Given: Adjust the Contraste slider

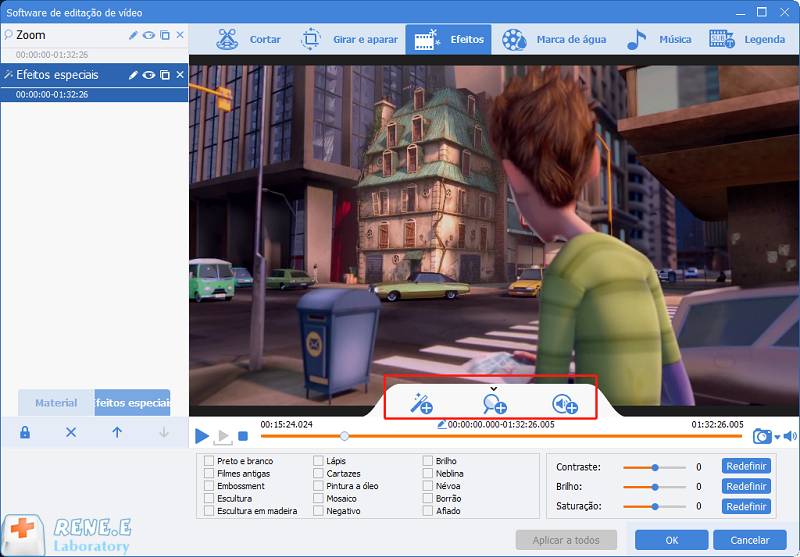Looking at the screenshot, I should click(x=655, y=467).
